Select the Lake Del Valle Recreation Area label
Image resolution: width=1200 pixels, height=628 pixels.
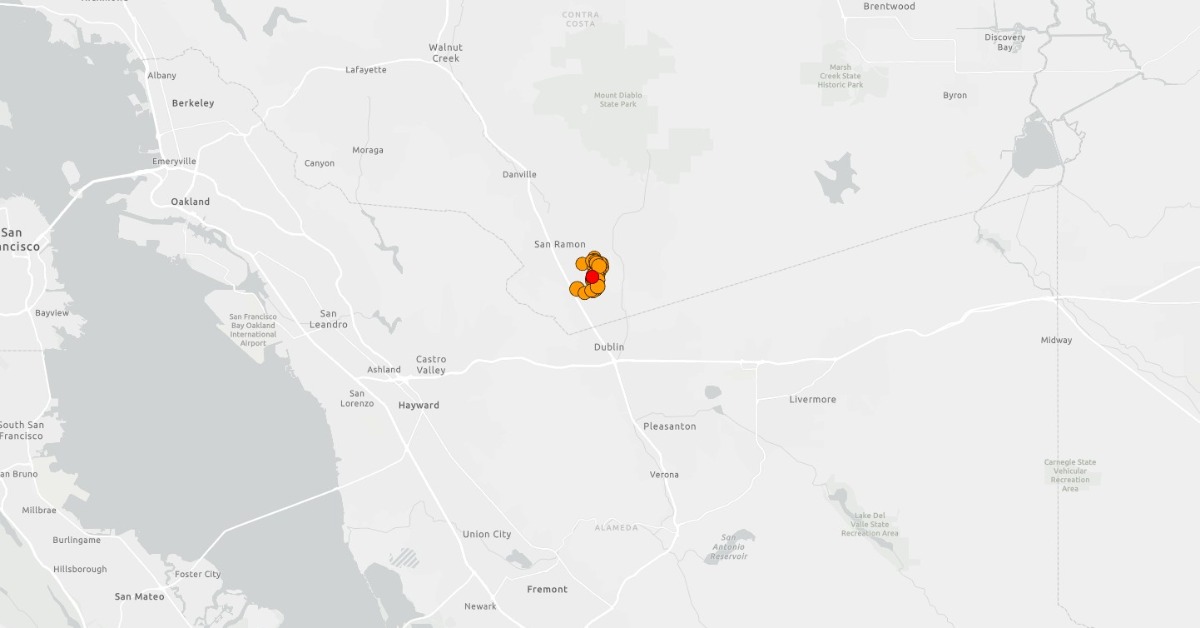coord(870,524)
